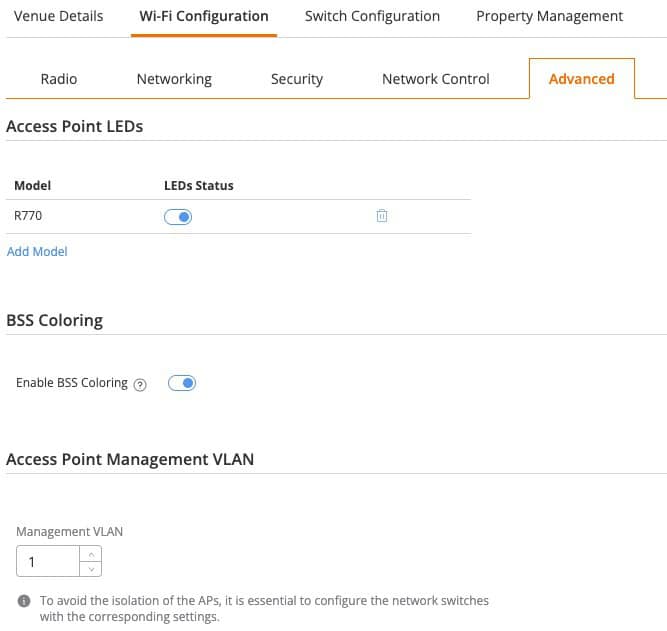Switch to the Networking sub-tab

pyautogui.click(x=174, y=79)
